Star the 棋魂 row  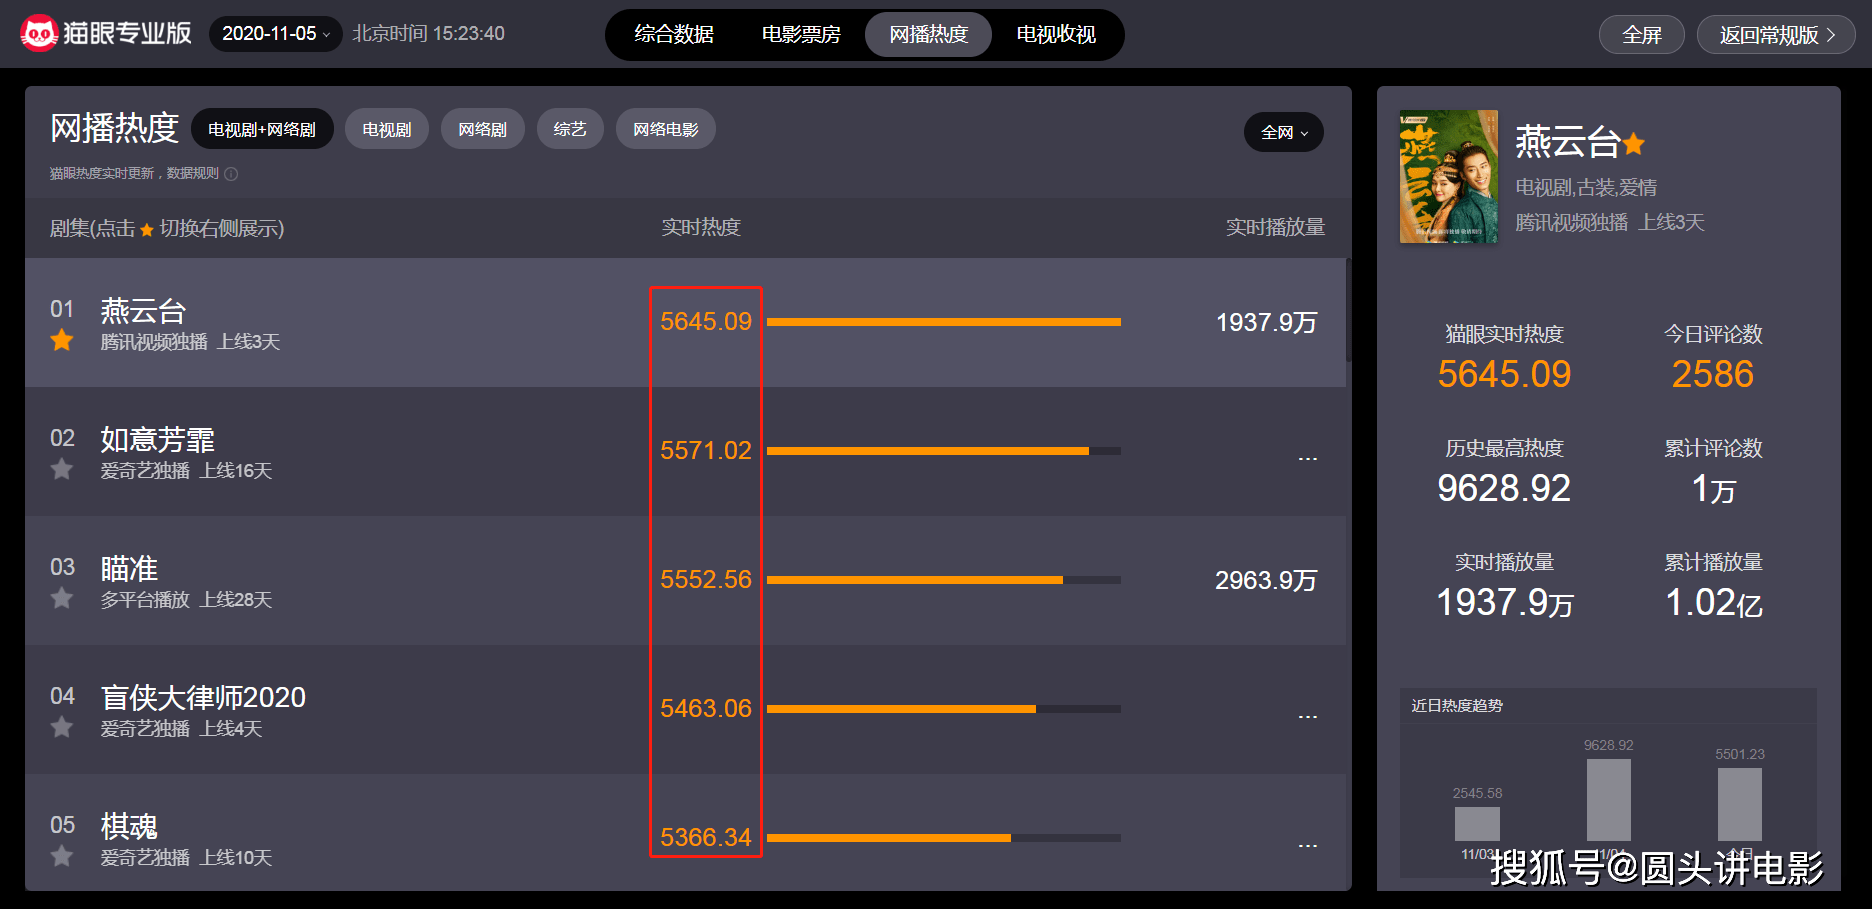[x=62, y=856]
